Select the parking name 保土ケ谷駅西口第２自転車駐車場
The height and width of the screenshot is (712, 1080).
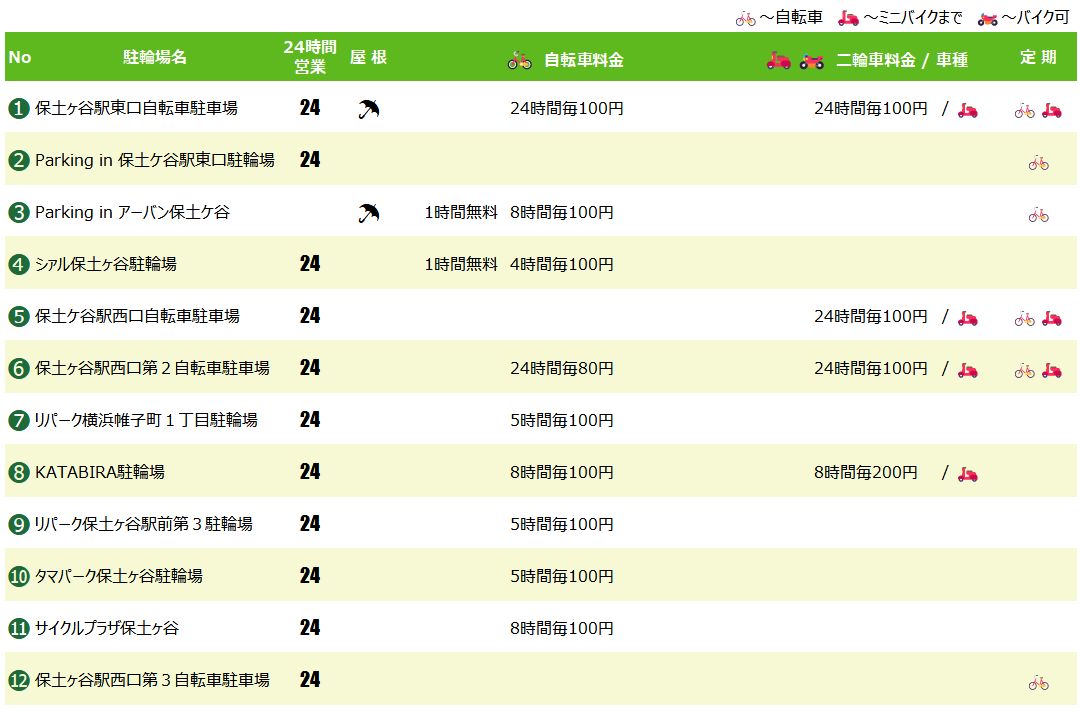coord(152,368)
